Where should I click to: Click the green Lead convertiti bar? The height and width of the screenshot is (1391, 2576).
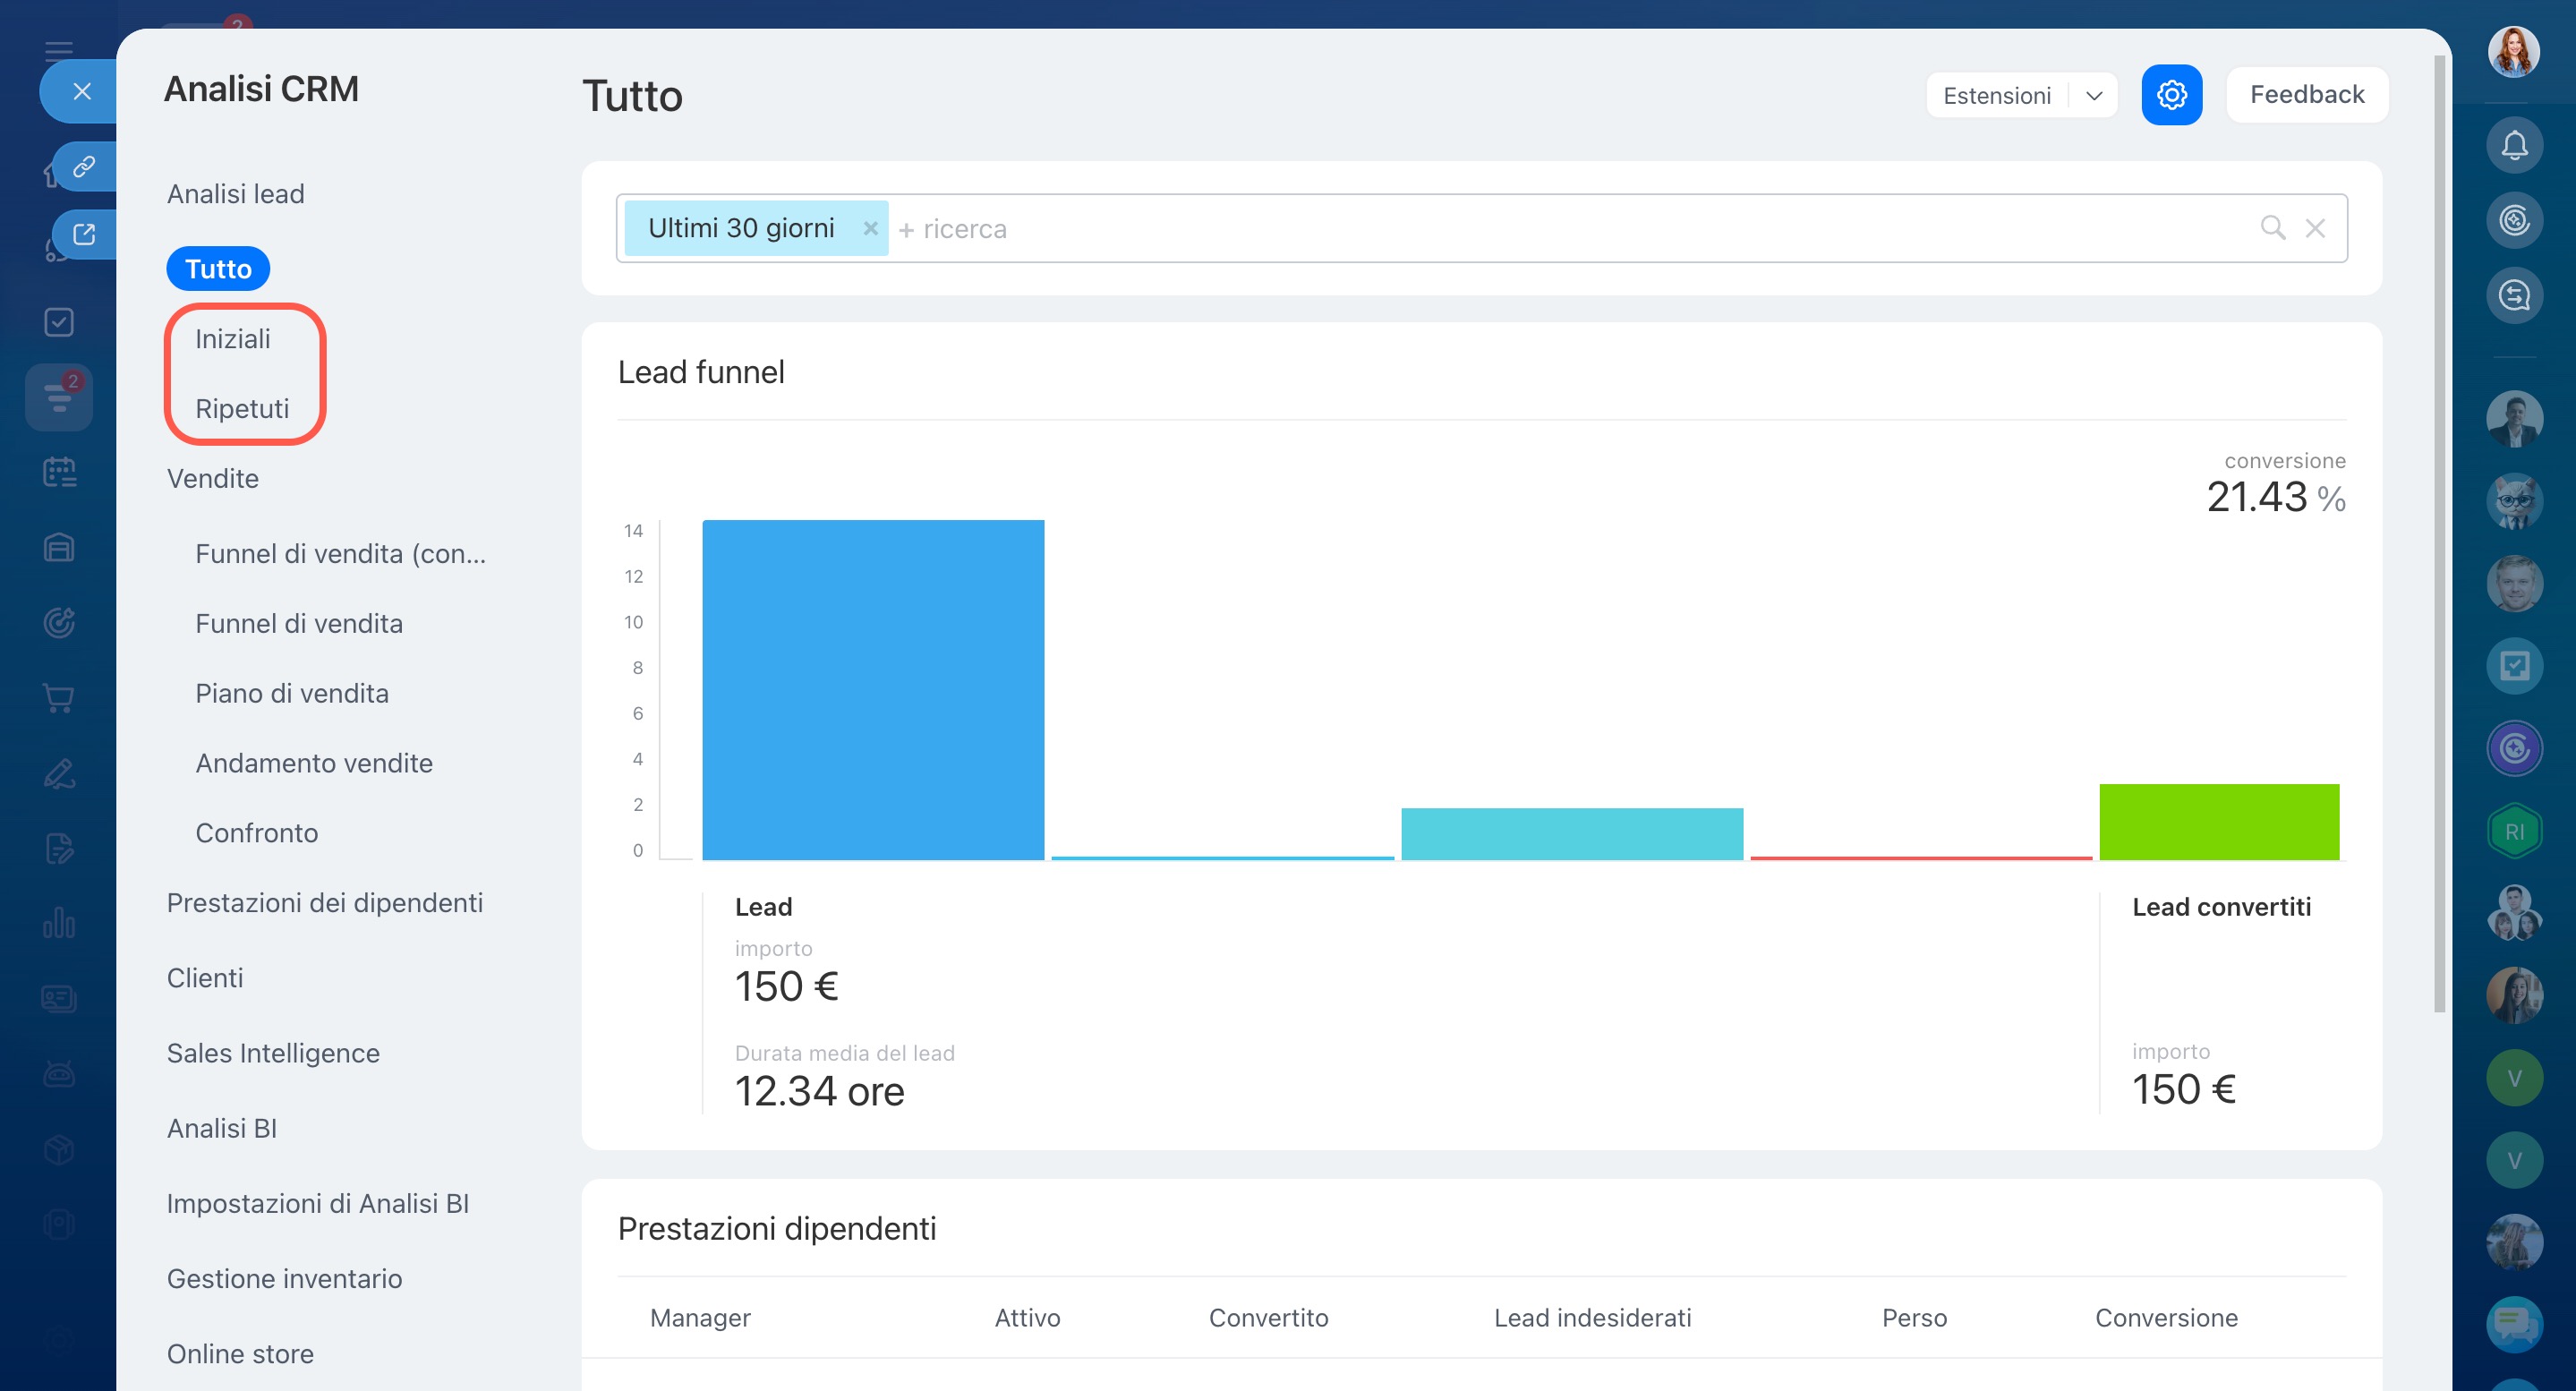(x=2218, y=822)
